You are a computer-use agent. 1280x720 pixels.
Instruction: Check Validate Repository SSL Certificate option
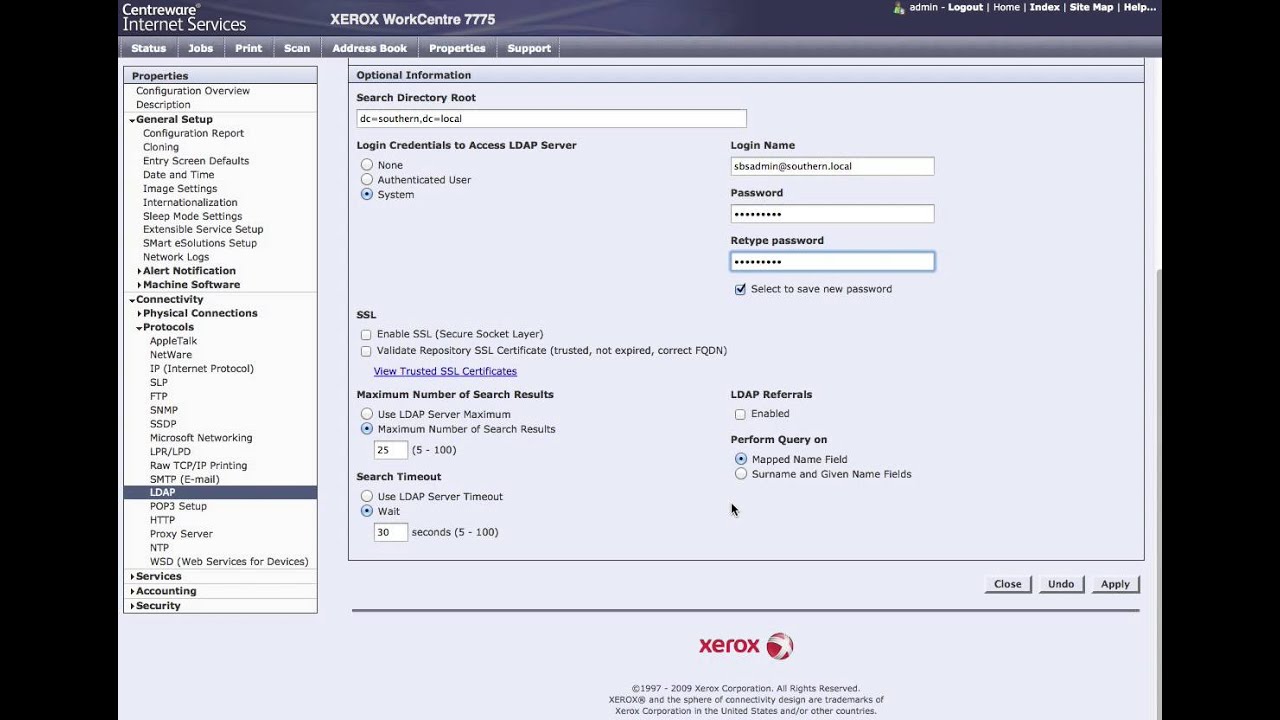click(x=366, y=351)
